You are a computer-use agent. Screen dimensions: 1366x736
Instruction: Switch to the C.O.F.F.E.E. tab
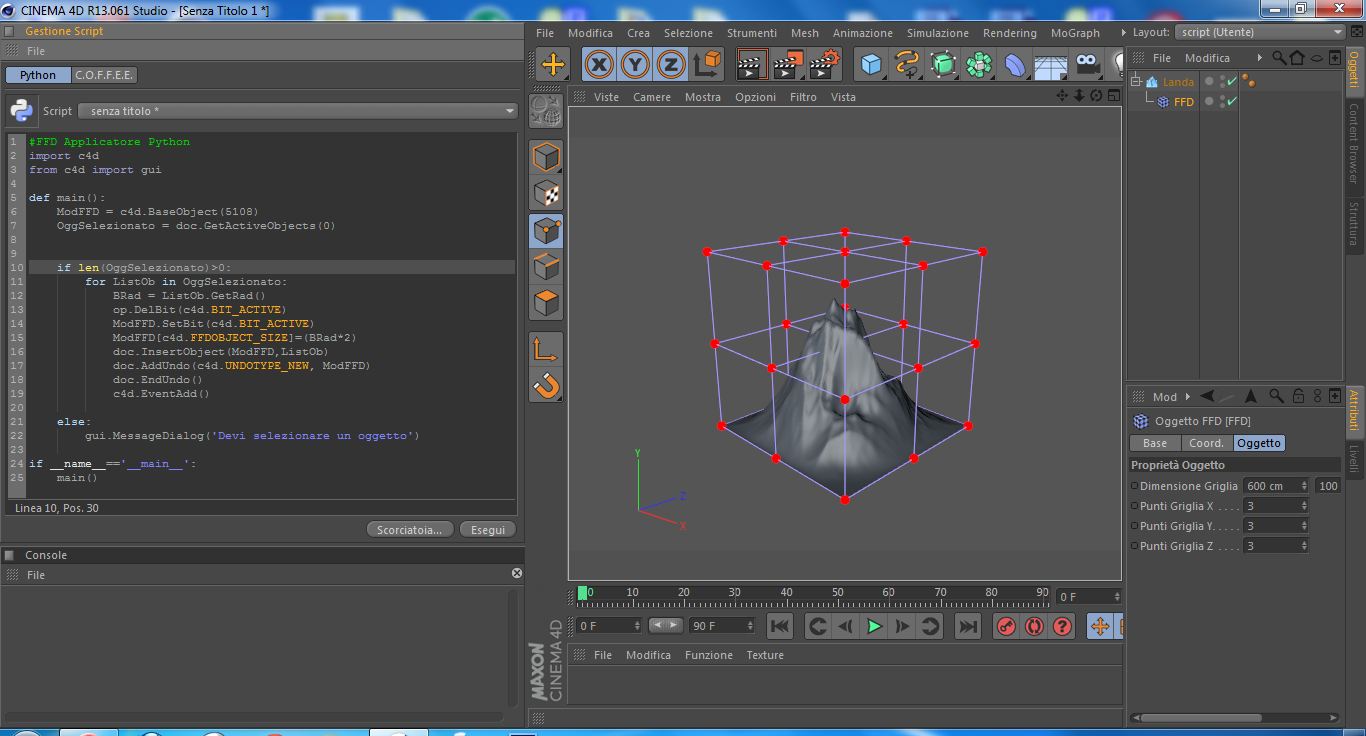click(x=104, y=75)
